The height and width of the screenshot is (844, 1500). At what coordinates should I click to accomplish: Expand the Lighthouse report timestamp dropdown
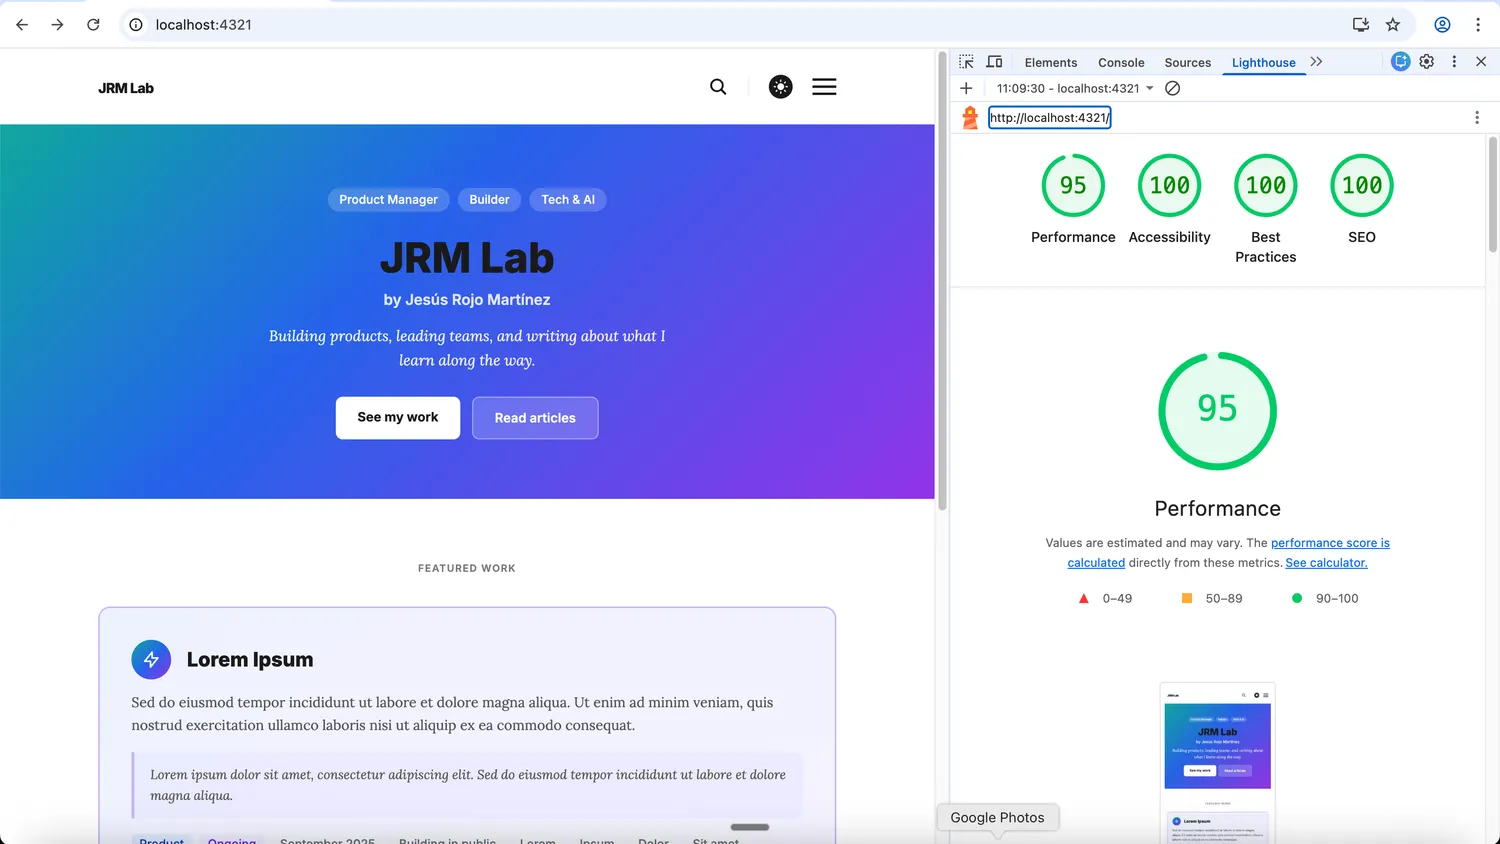tap(1149, 88)
